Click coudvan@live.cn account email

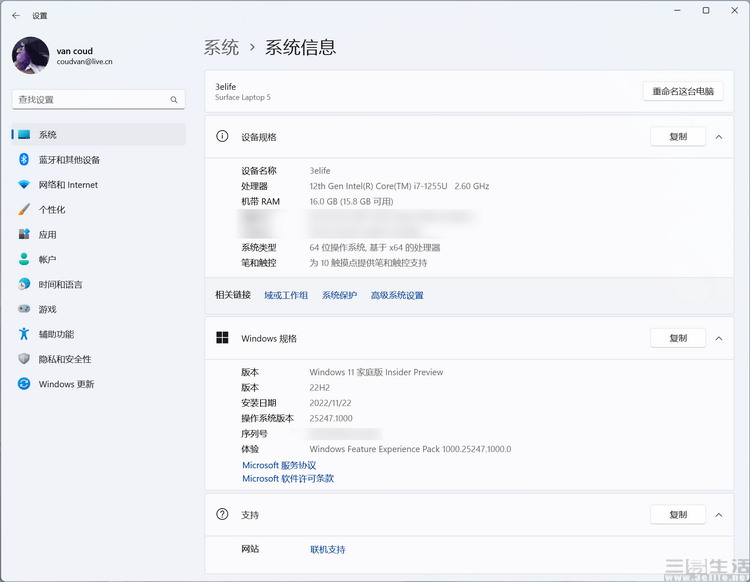(x=84, y=61)
